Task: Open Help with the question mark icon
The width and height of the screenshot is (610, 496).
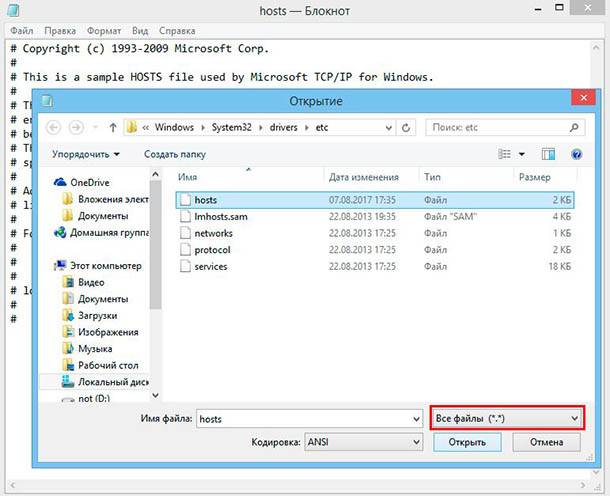Action: (x=577, y=154)
